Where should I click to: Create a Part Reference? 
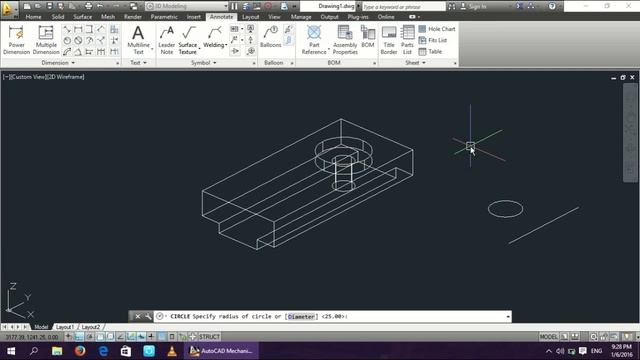(314, 40)
